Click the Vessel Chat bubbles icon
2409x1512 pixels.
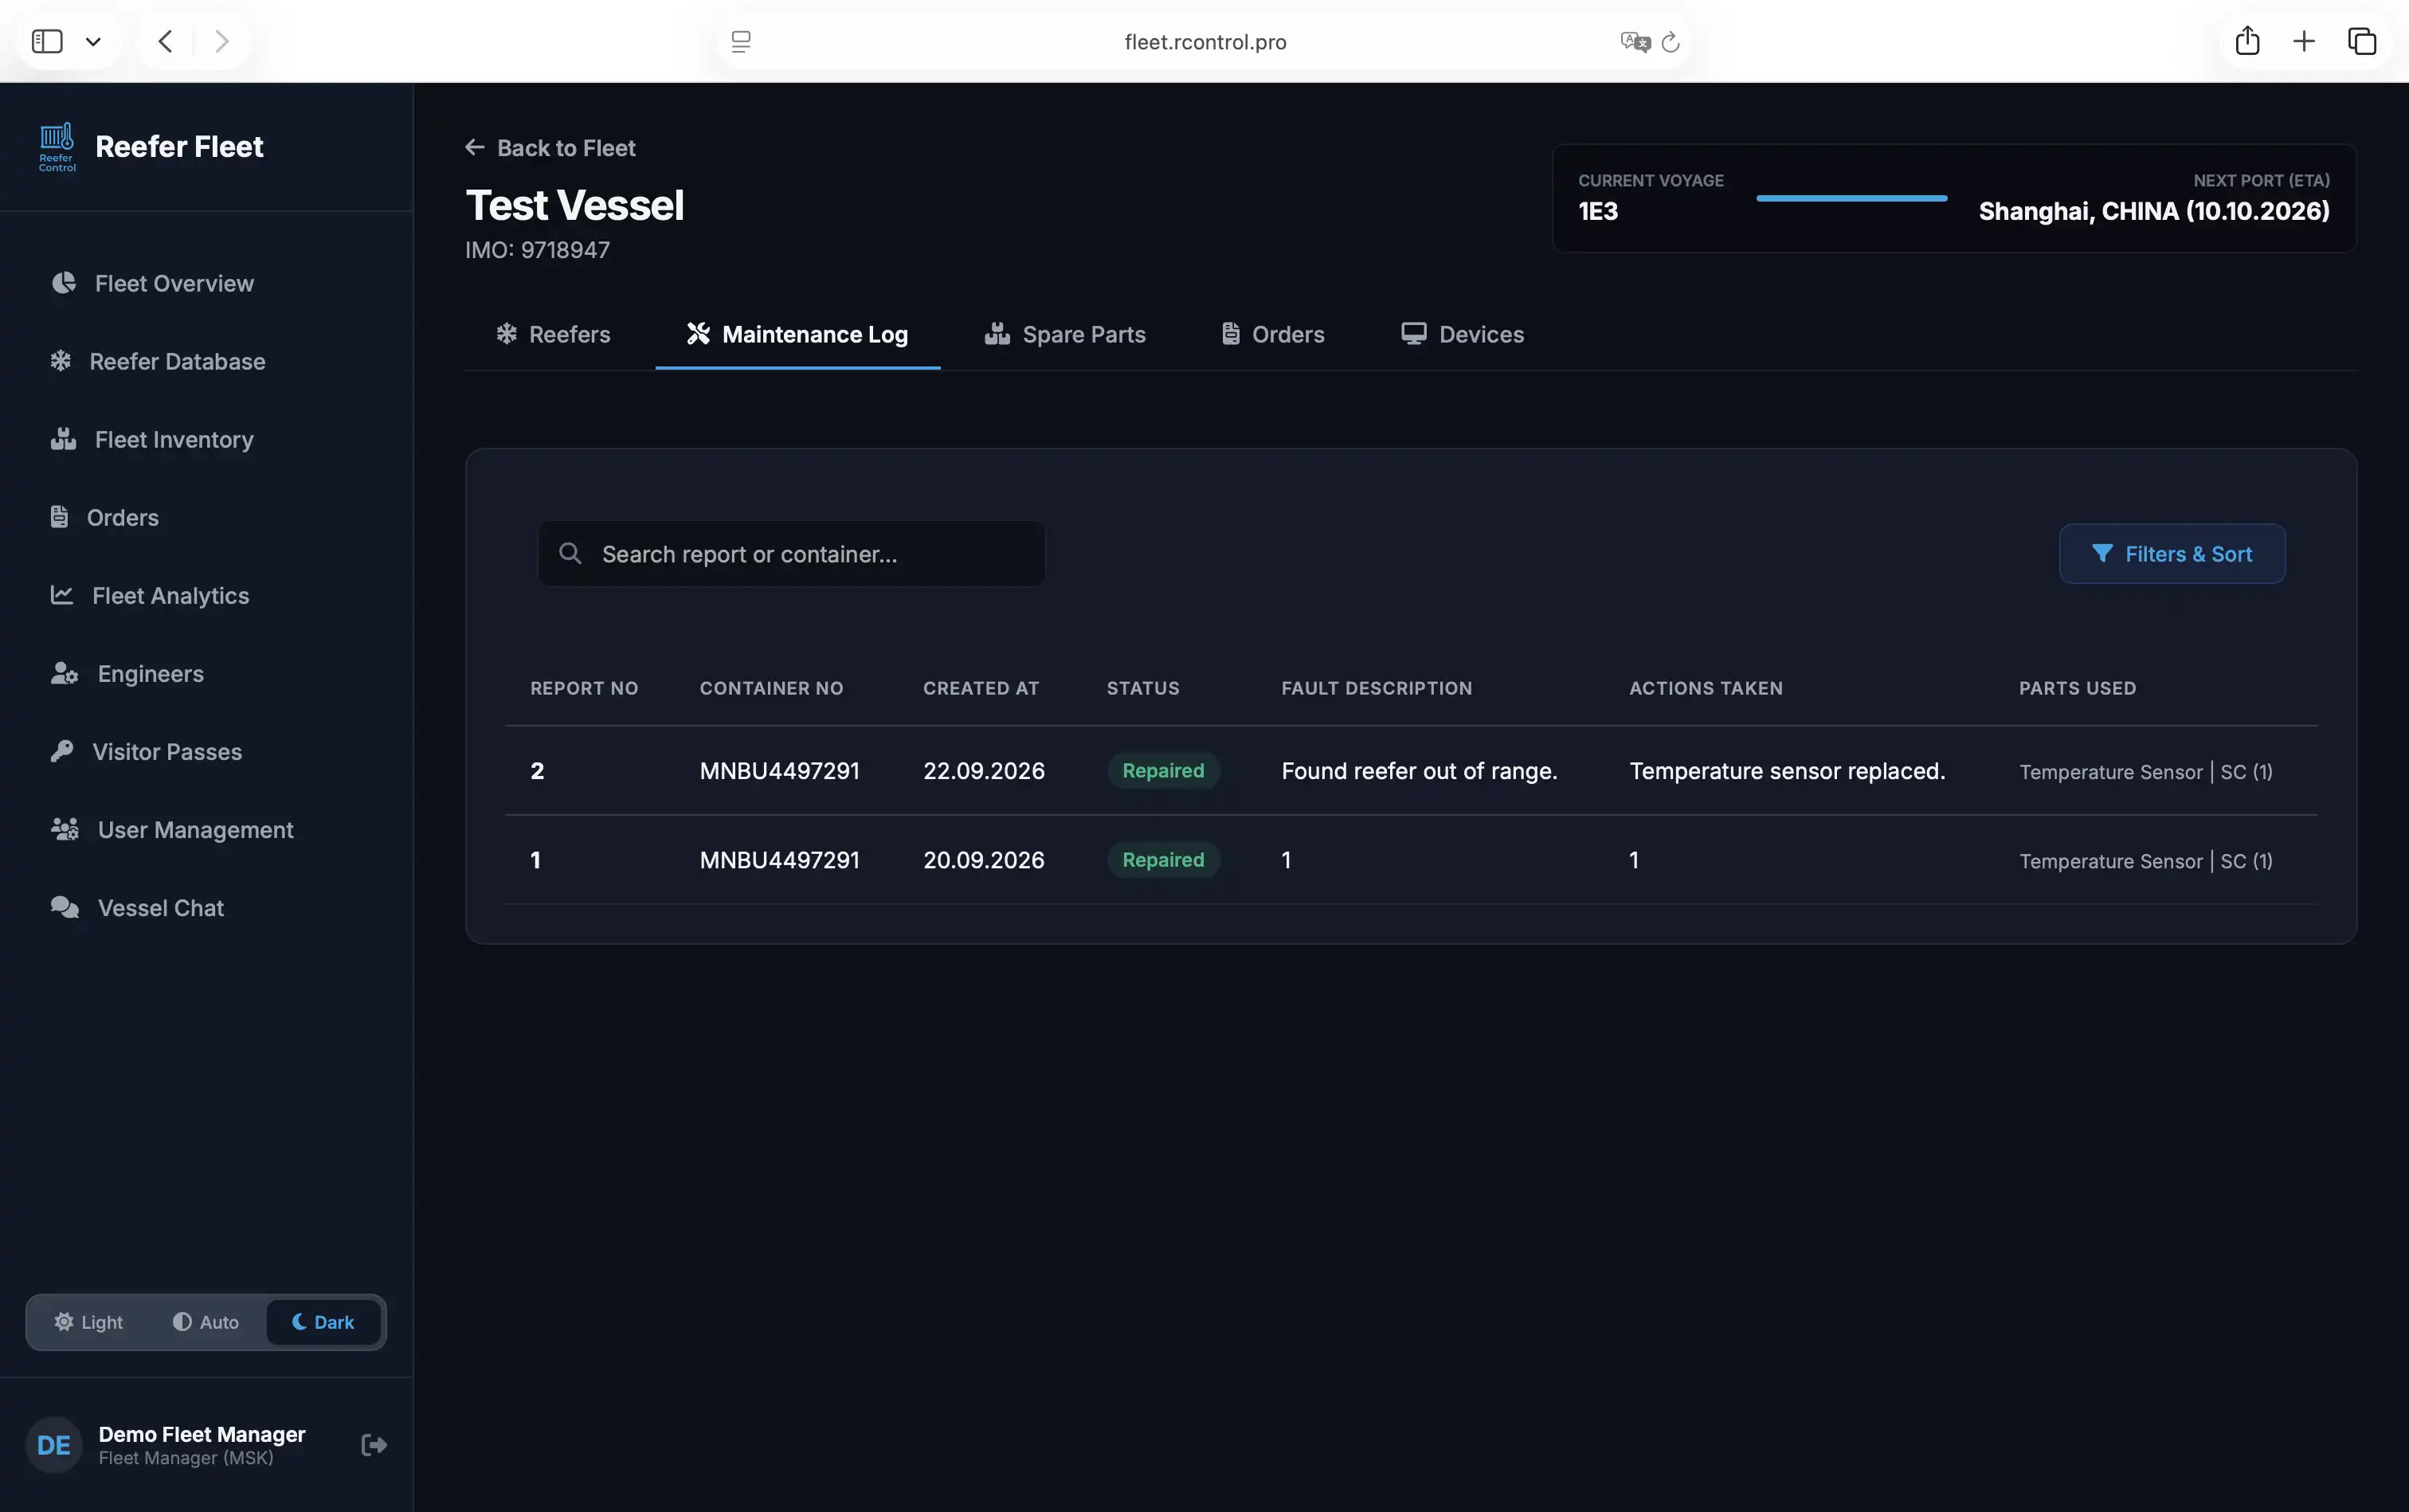point(65,907)
